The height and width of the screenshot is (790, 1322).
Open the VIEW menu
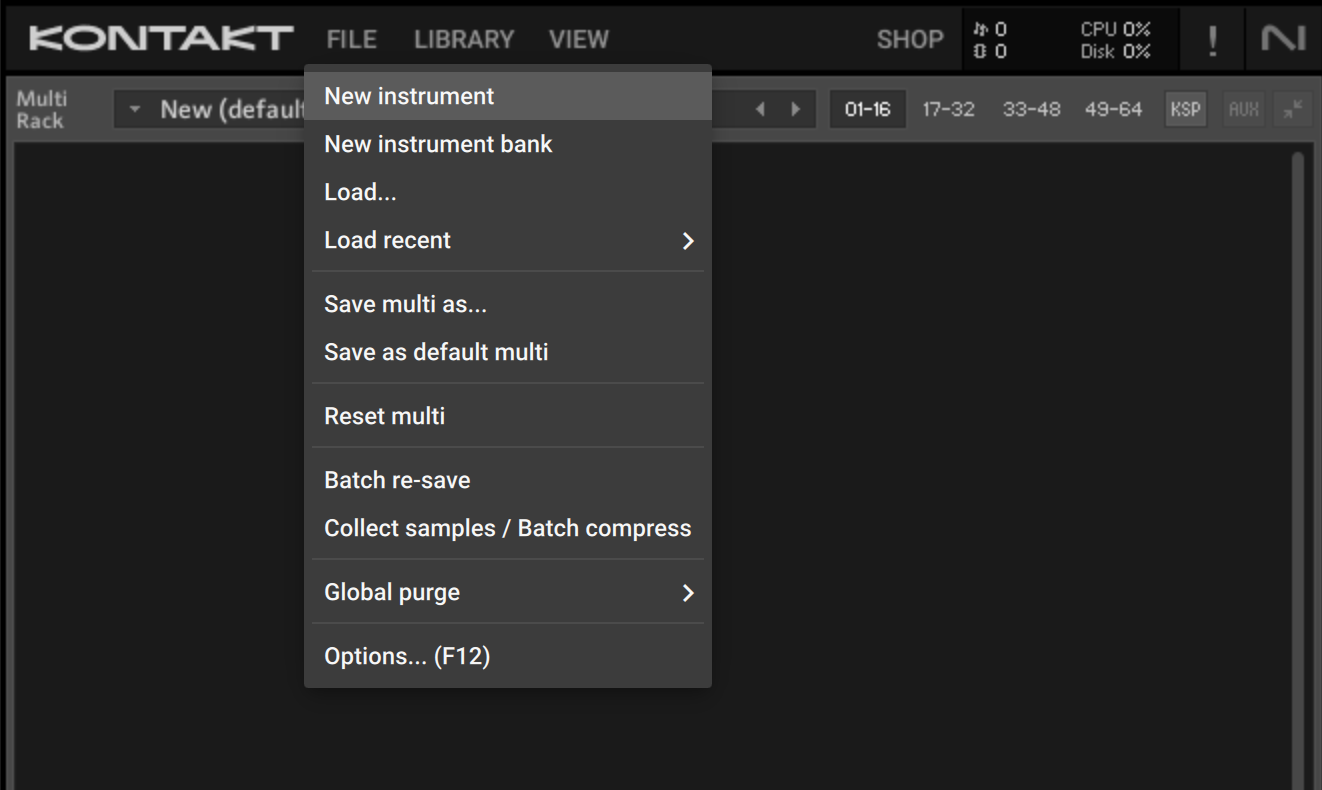coord(579,39)
